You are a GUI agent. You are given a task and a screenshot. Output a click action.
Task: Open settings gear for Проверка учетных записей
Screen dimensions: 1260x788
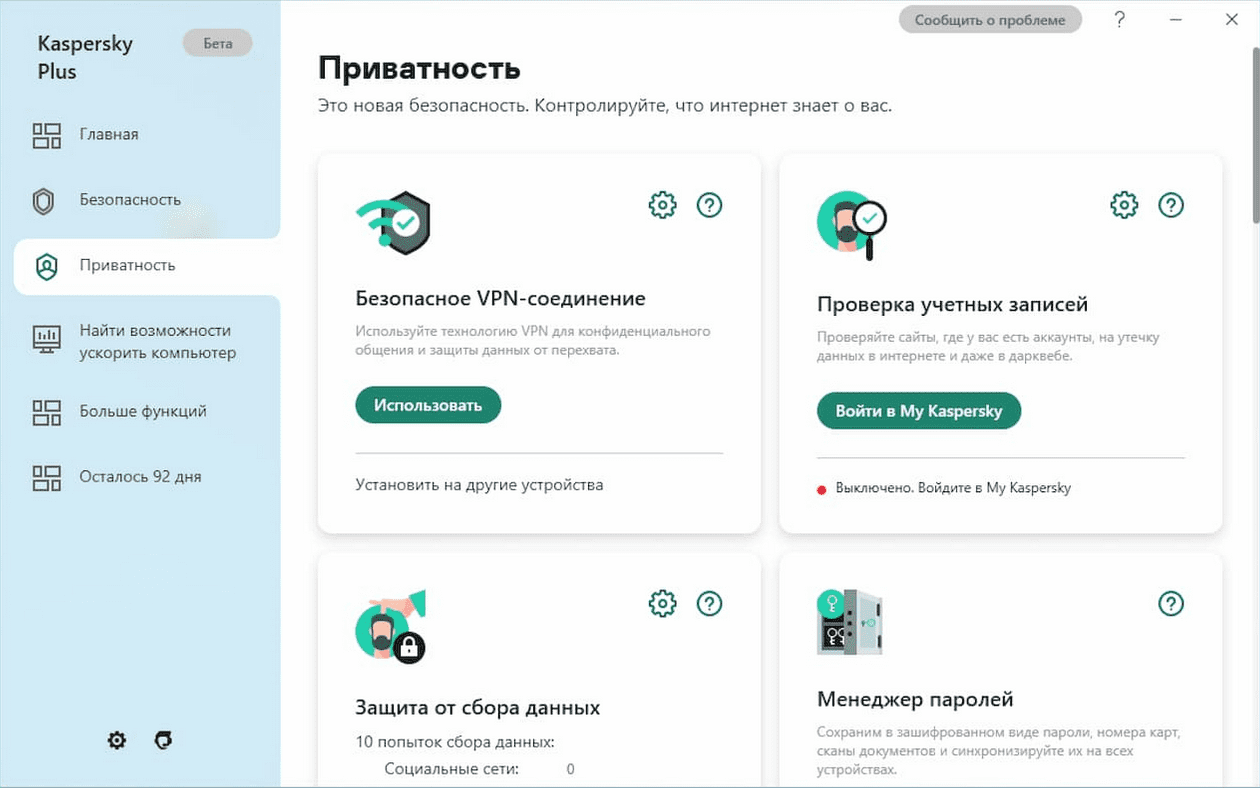coord(1124,205)
